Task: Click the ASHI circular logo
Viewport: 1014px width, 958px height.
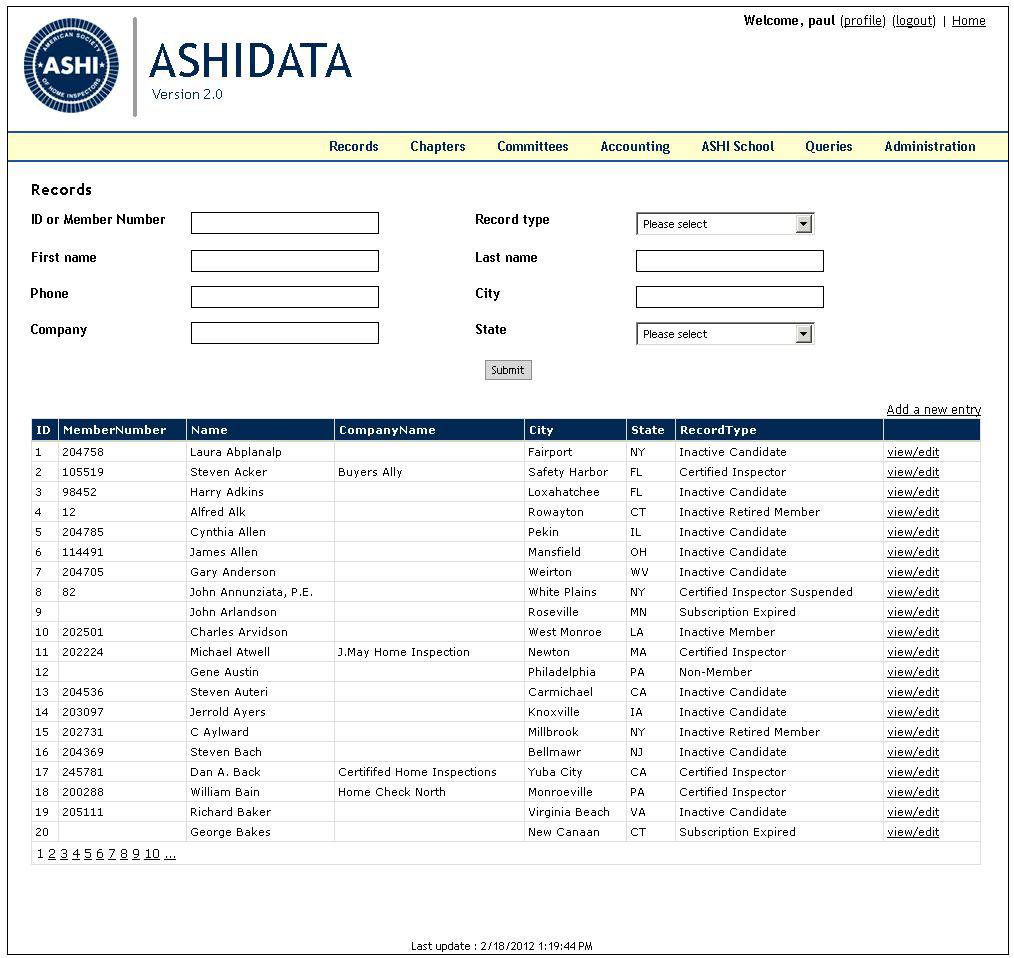Action: (71, 65)
